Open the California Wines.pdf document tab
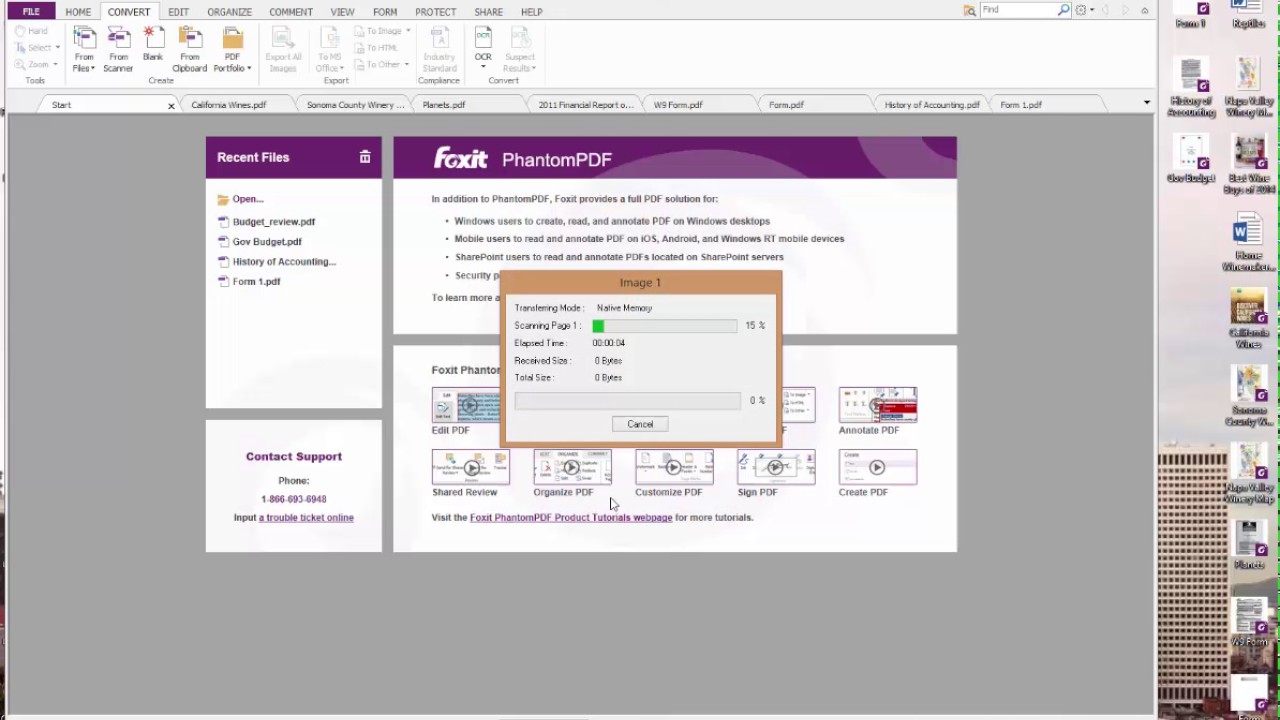The width and height of the screenshot is (1280, 720). (x=229, y=104)
